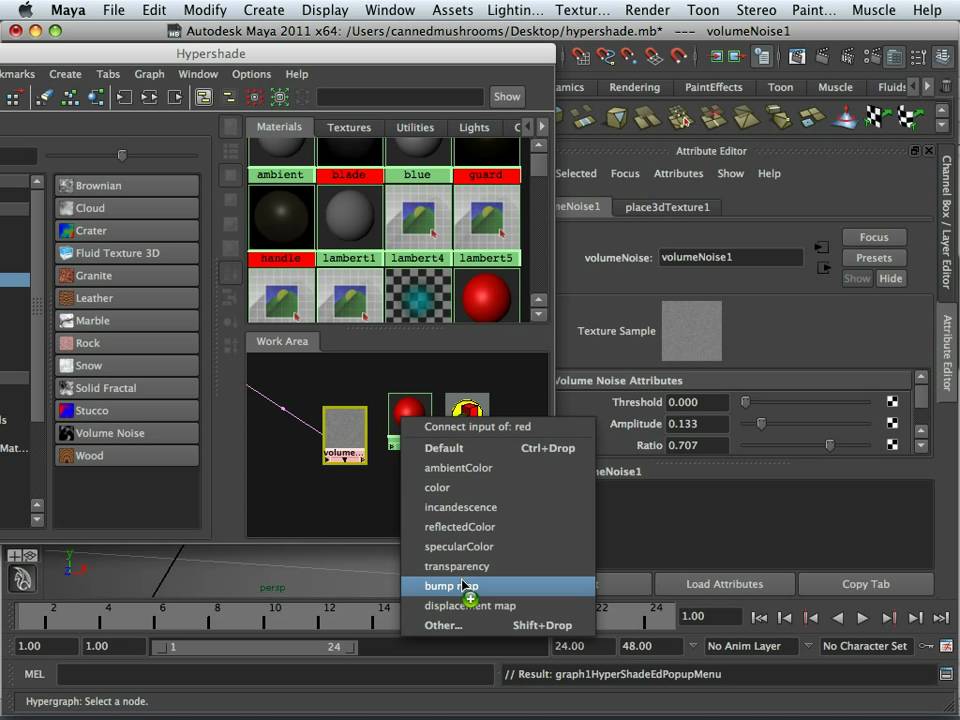Click the Threshold value field
The image size is (960, 720).
697,402
